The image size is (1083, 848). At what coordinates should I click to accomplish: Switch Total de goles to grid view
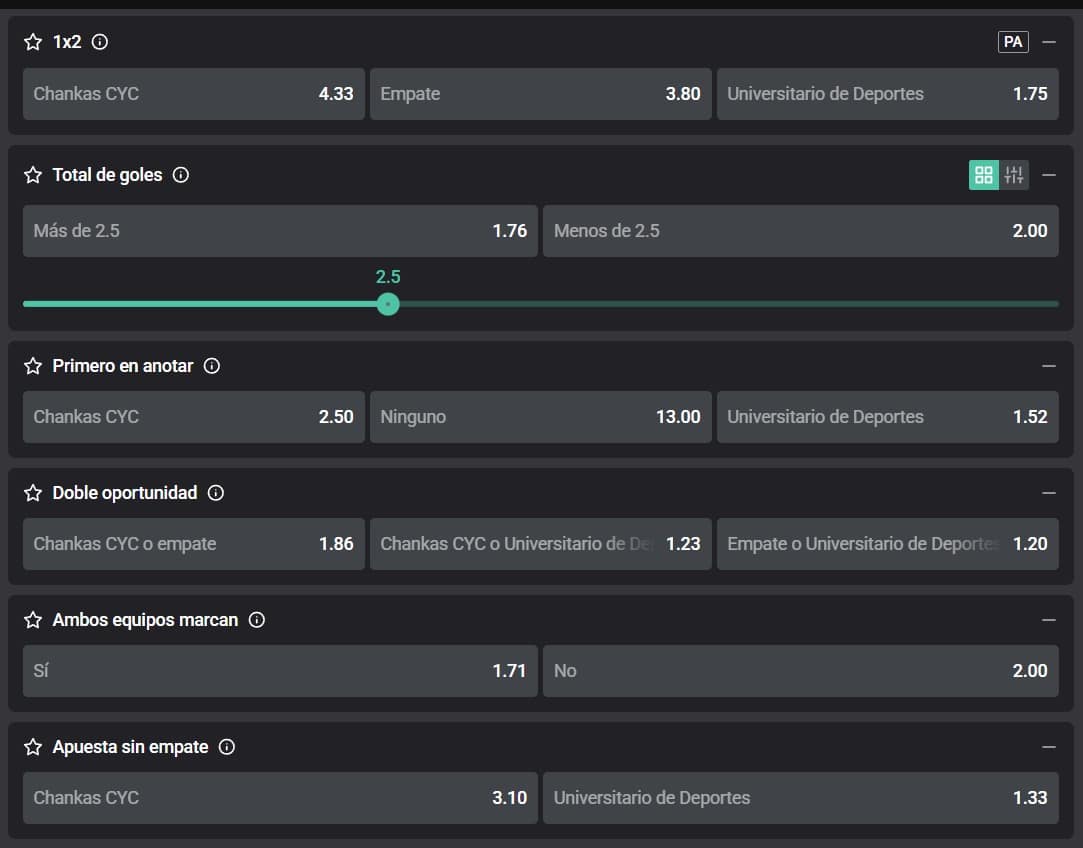984,175
